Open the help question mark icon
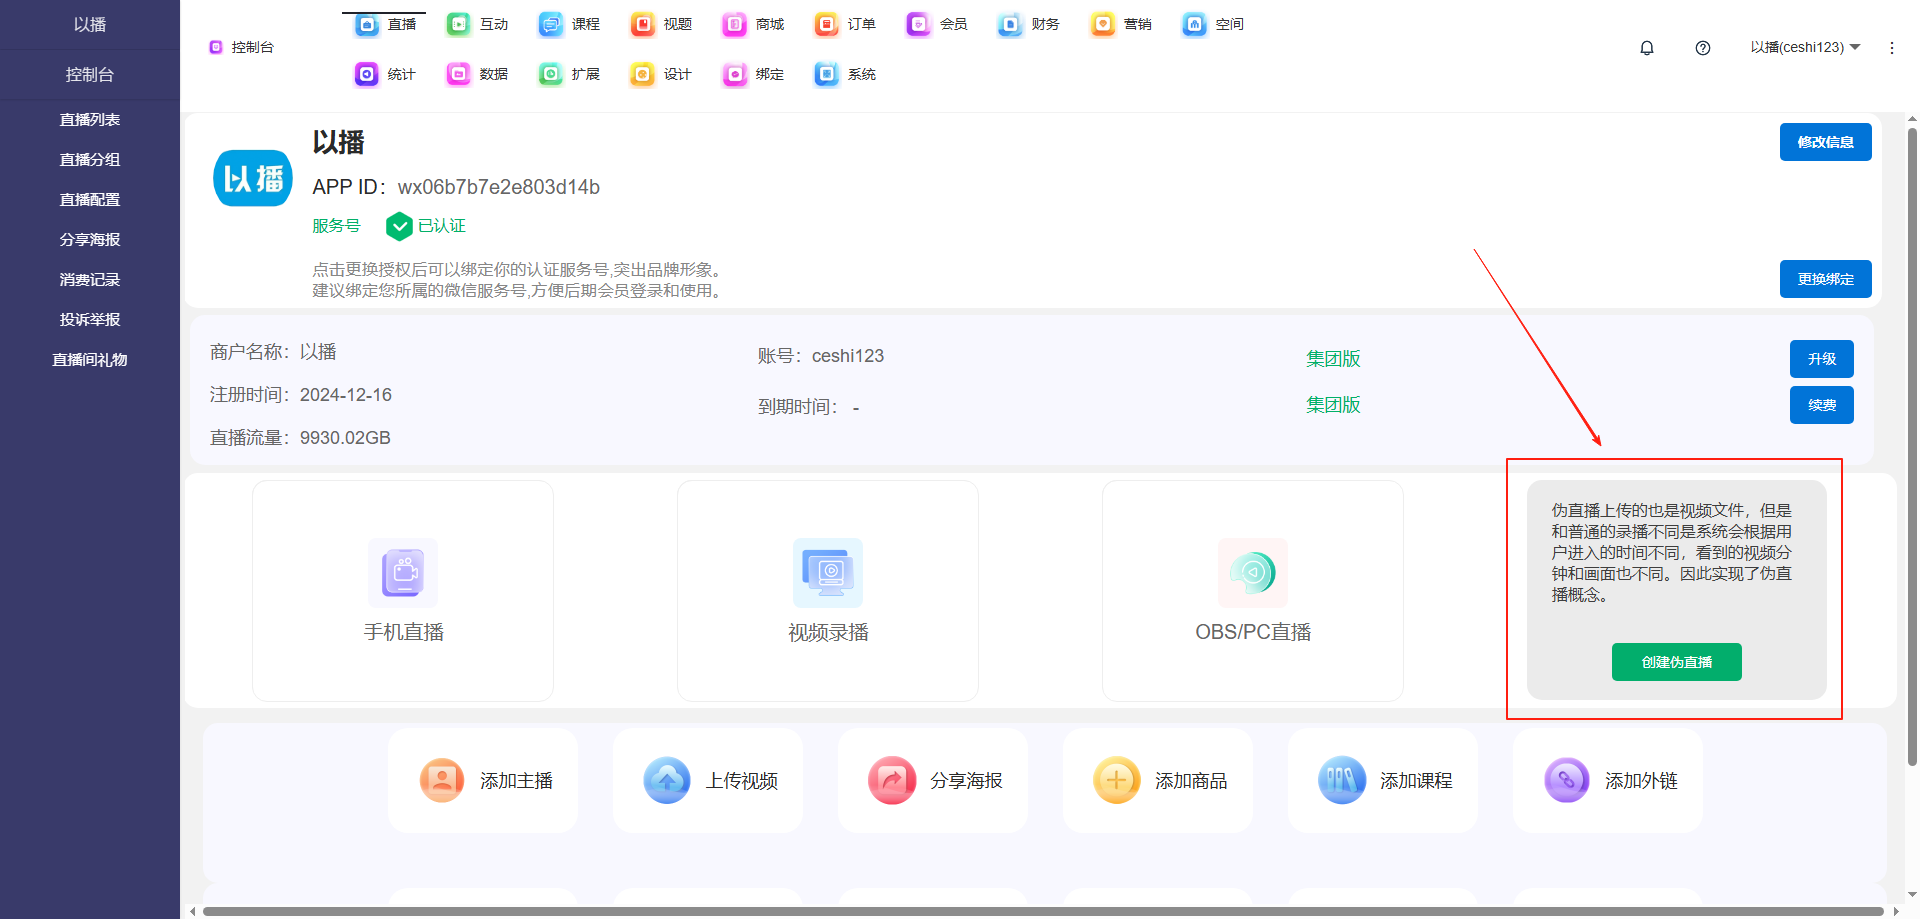The image size is (1920, 919). [1703, 48]
